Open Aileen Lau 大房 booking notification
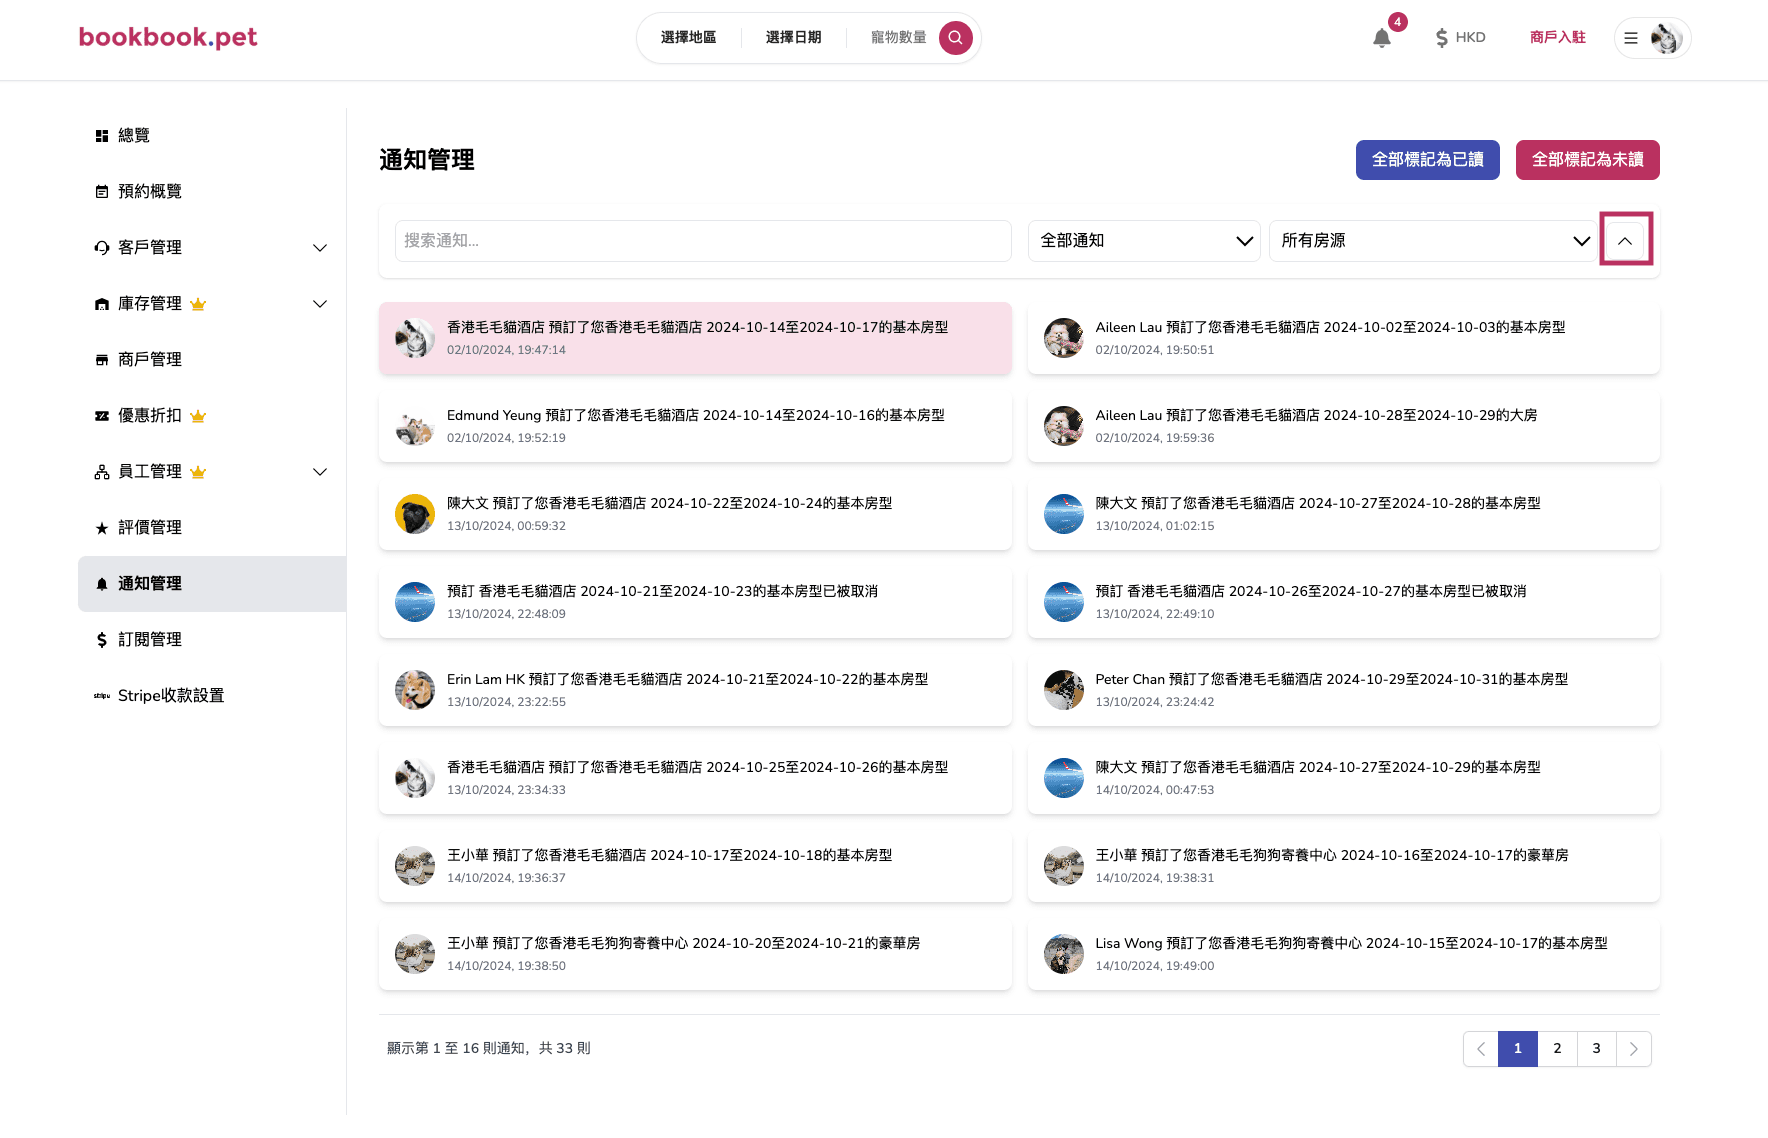Image resolution: width=1768 pixels, height=1138 pixels. [1344, 426]
